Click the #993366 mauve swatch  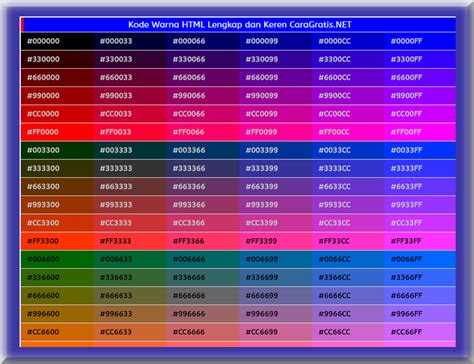coord(203,205)
